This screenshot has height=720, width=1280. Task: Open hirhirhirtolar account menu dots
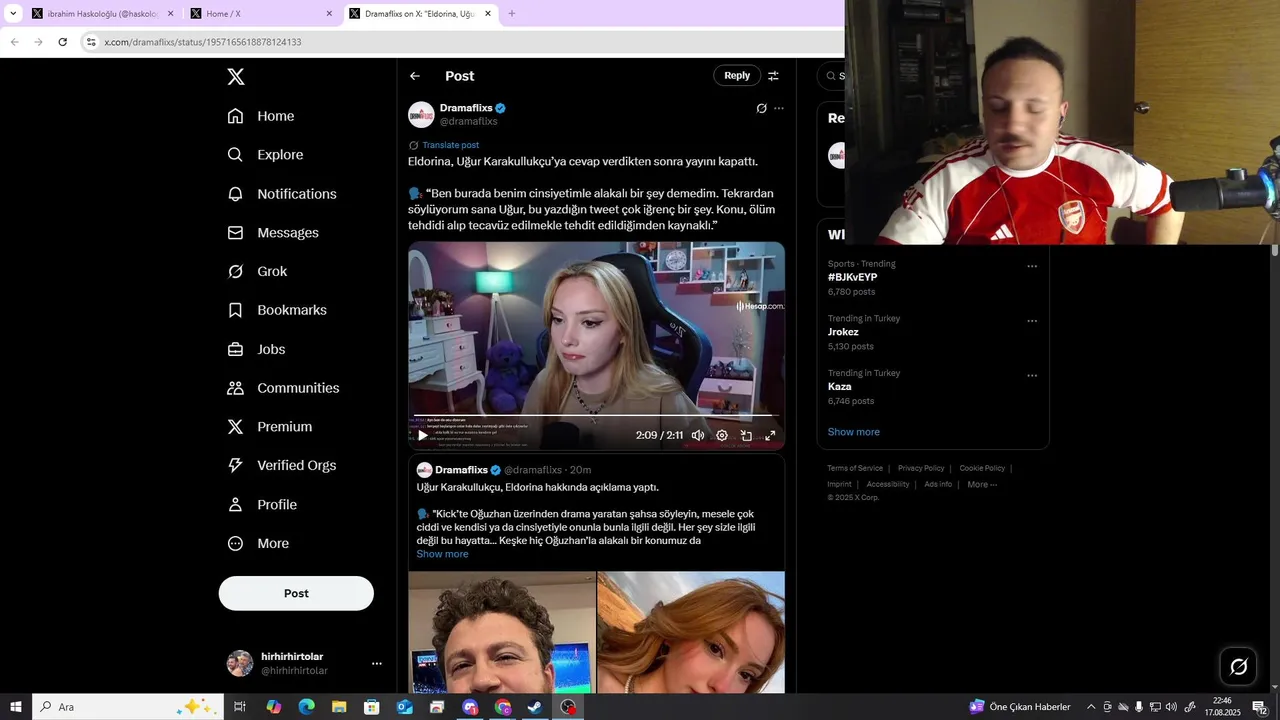click(377, 663)
